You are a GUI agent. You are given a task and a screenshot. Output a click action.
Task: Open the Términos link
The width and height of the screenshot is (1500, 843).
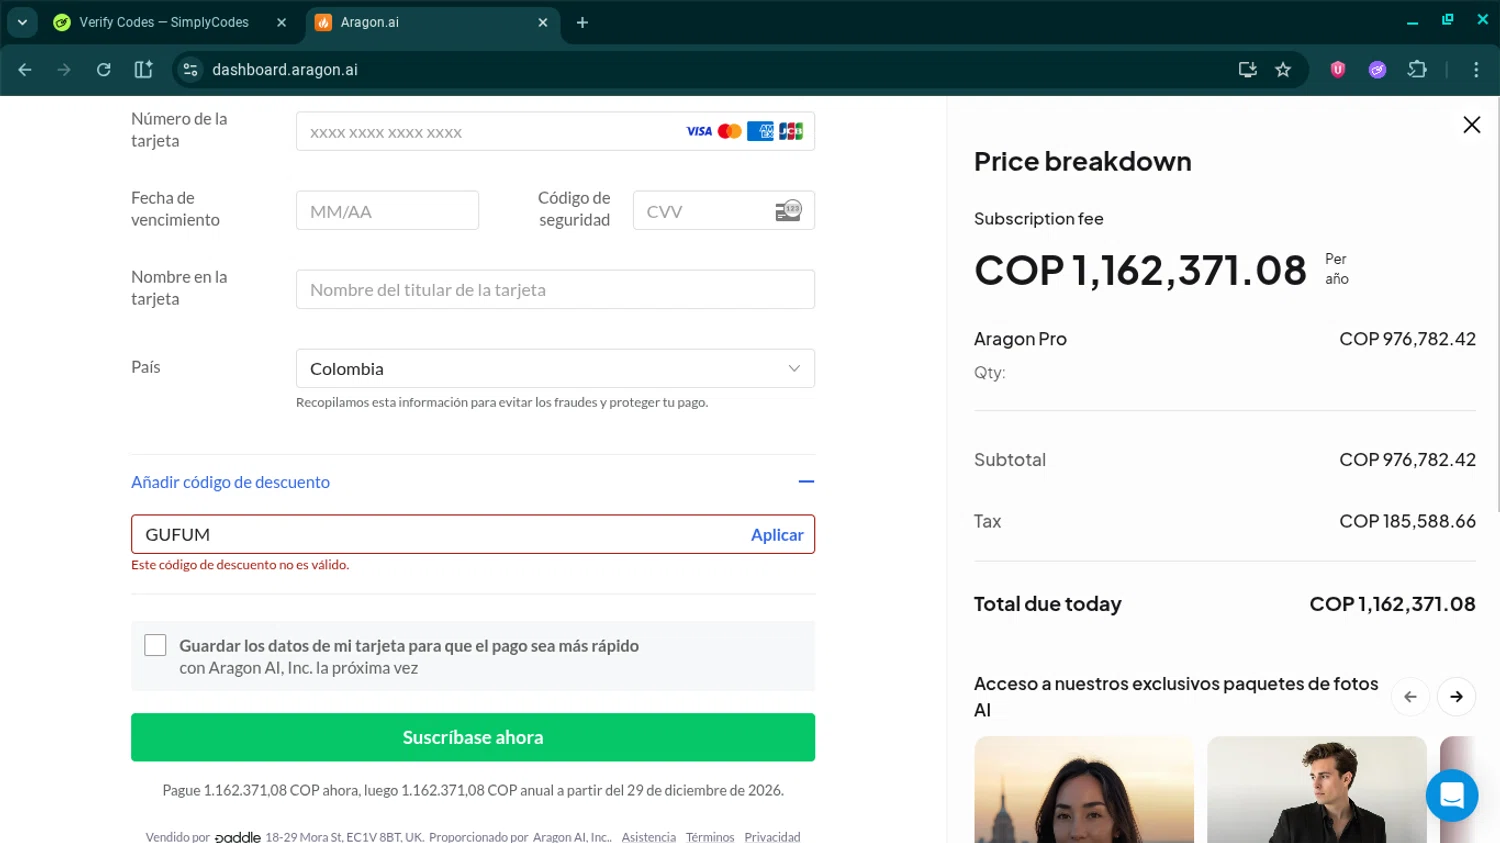coord(710,837)
